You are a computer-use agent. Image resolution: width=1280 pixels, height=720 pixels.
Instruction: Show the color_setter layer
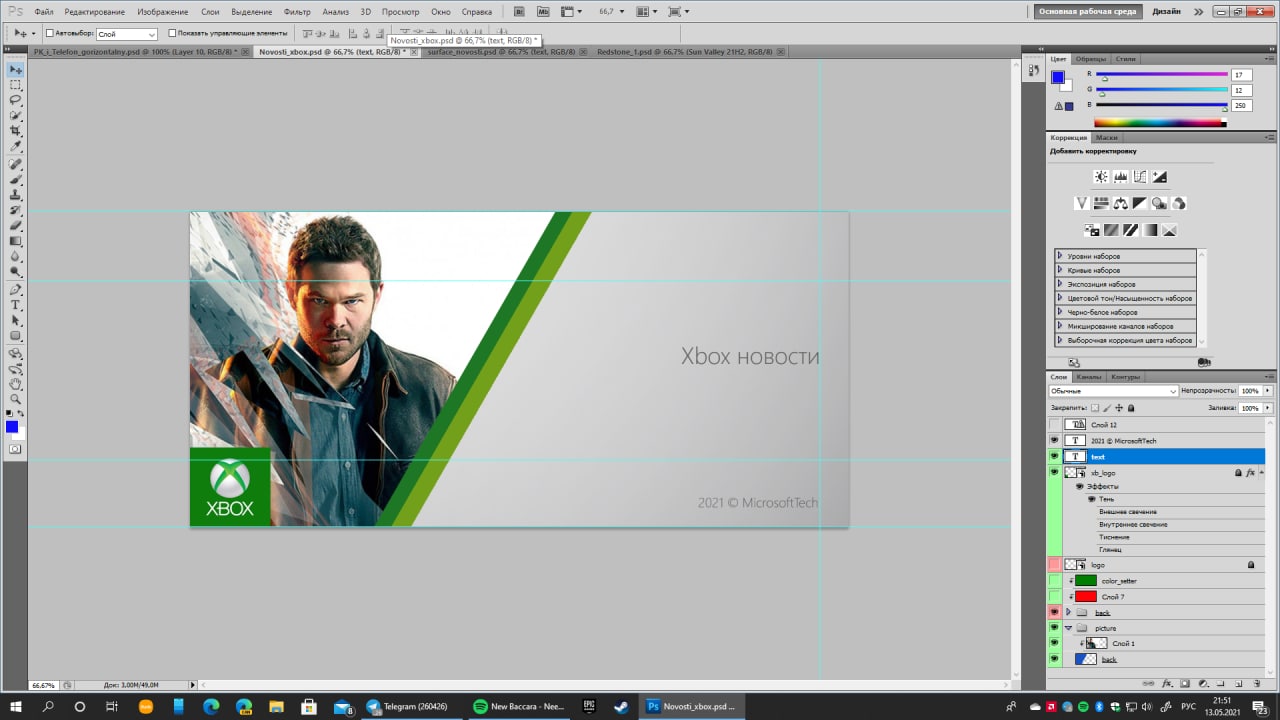[1054, 581]
